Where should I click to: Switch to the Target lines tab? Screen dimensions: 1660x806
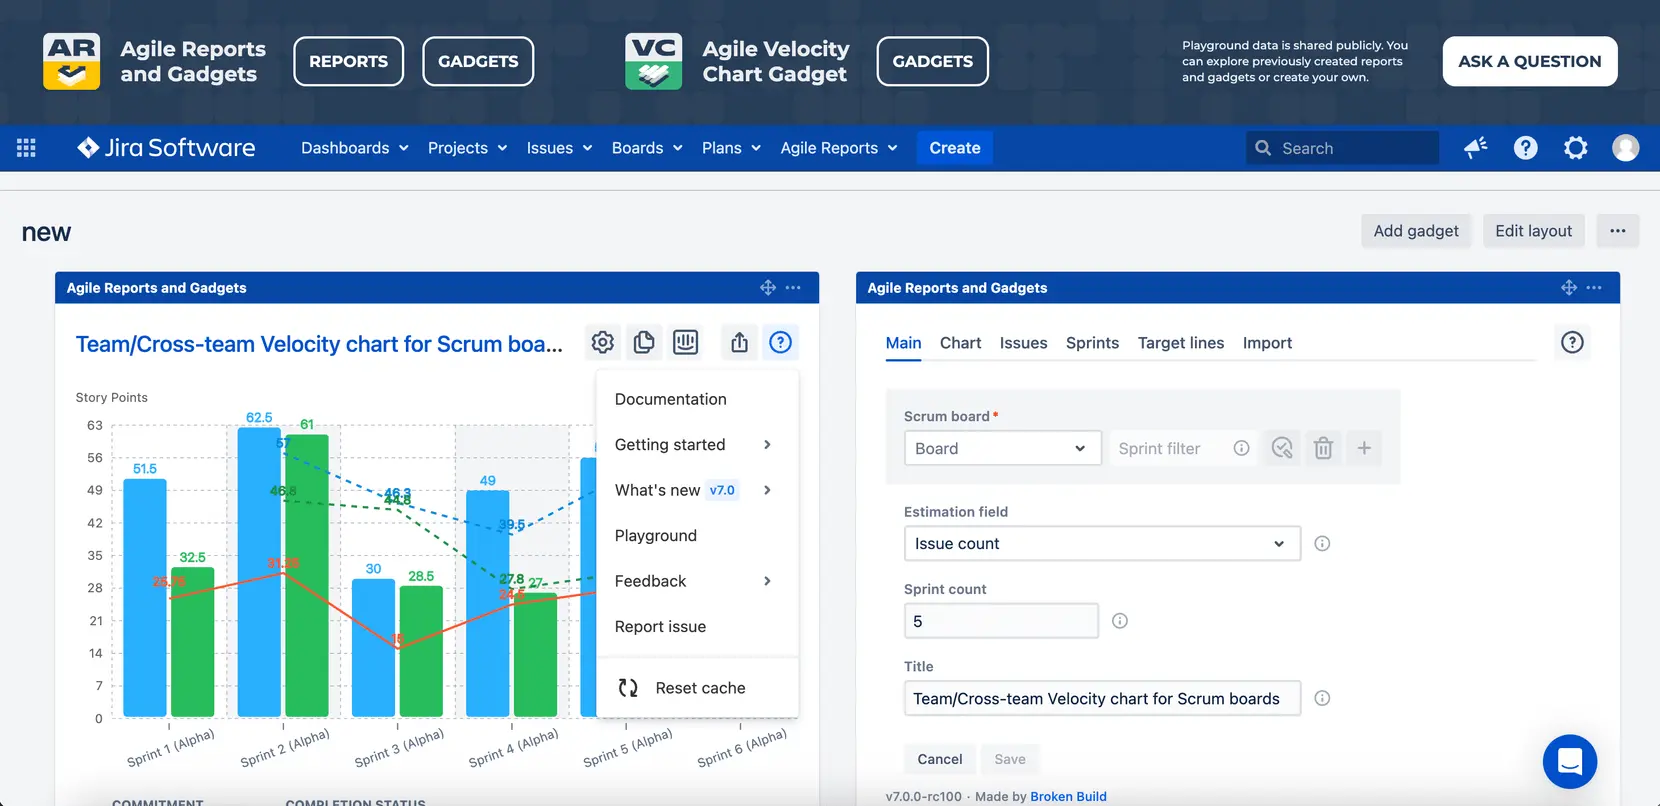tap(1180, 343)
